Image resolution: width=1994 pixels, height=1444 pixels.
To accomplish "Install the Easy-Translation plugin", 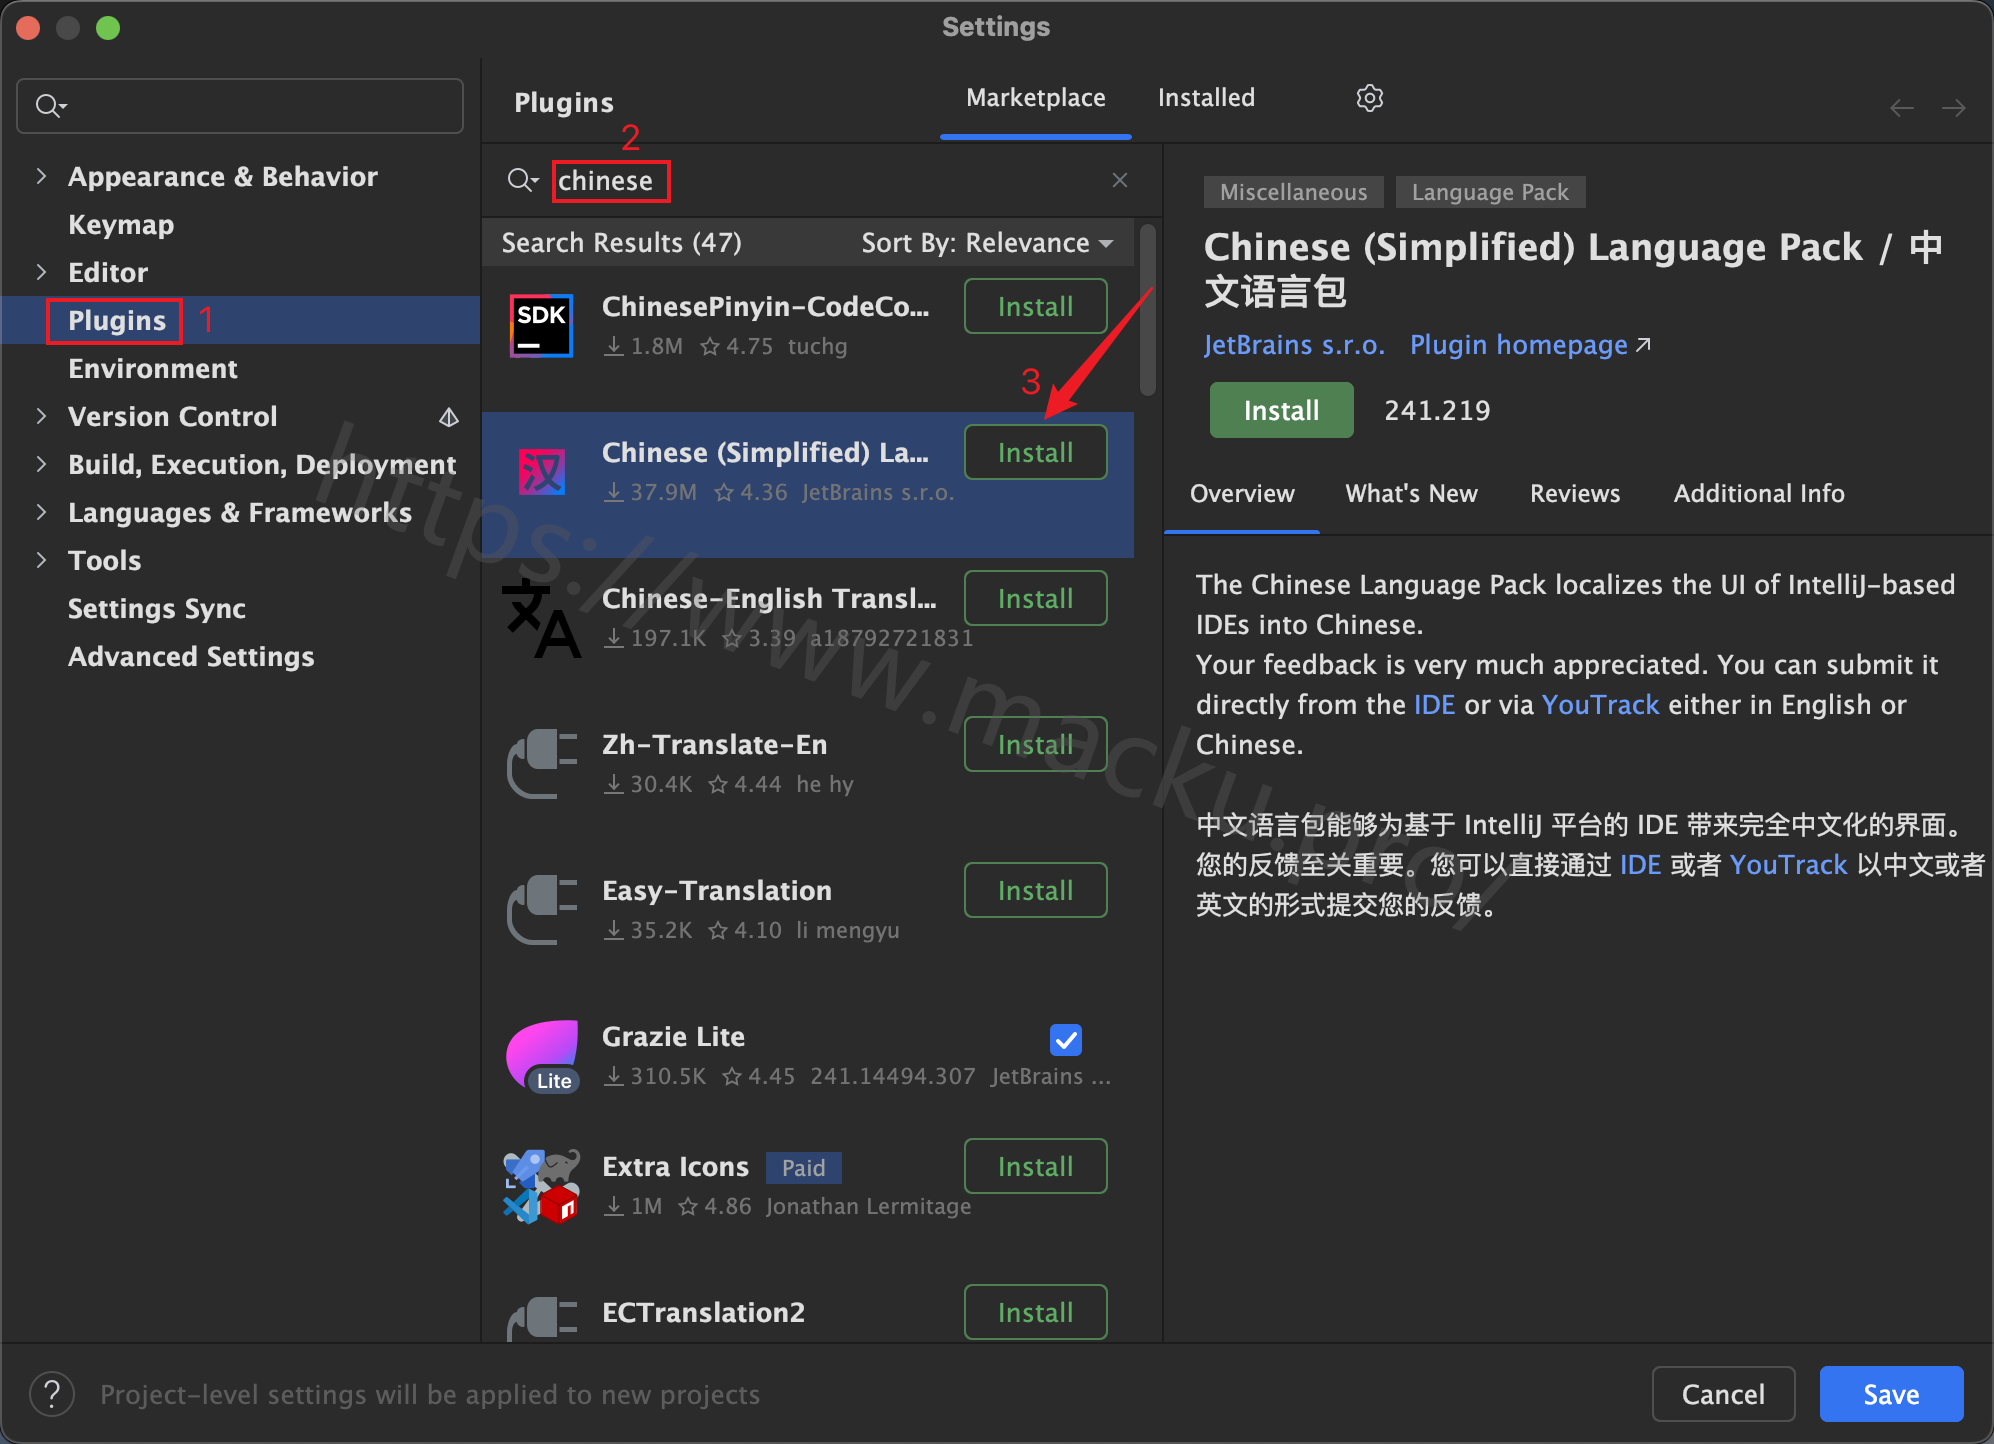I will pos(1035,890).
